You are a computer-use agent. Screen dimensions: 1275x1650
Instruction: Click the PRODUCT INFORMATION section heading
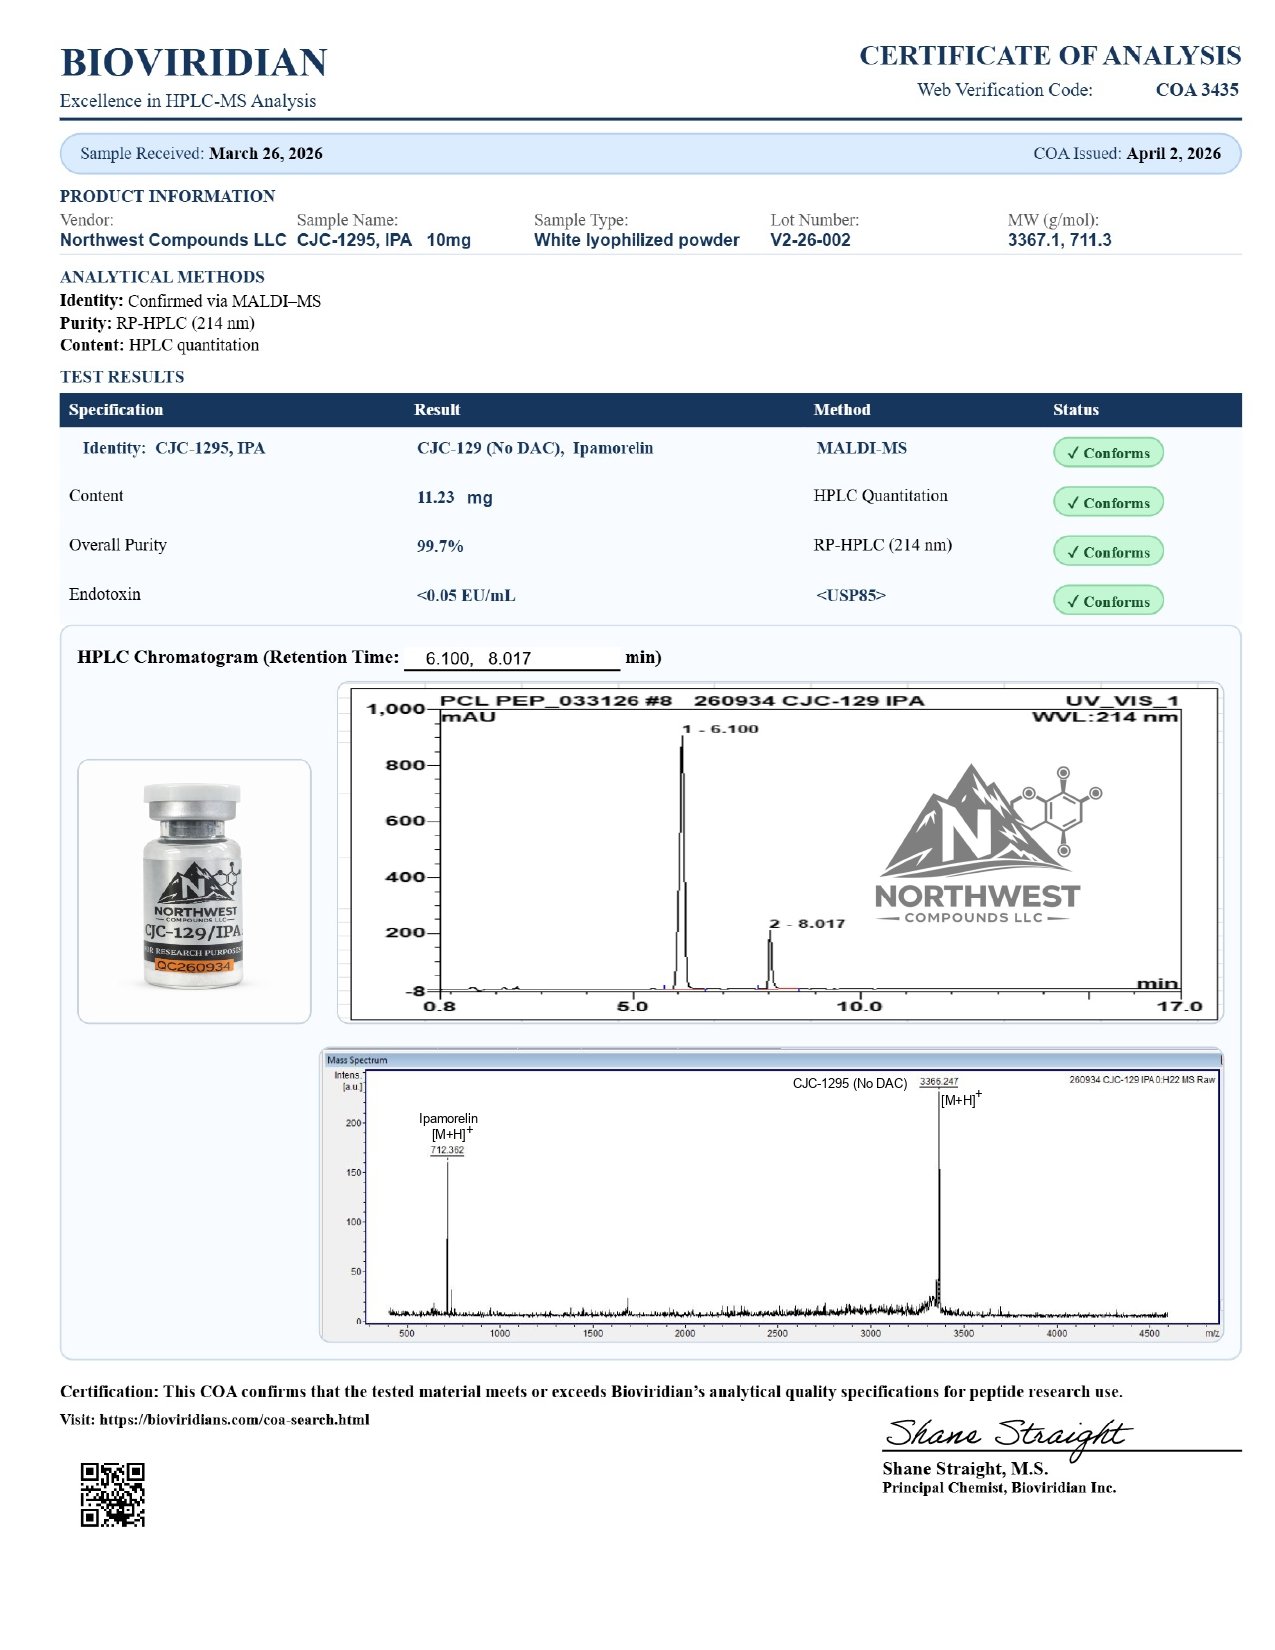coord(167,196)
